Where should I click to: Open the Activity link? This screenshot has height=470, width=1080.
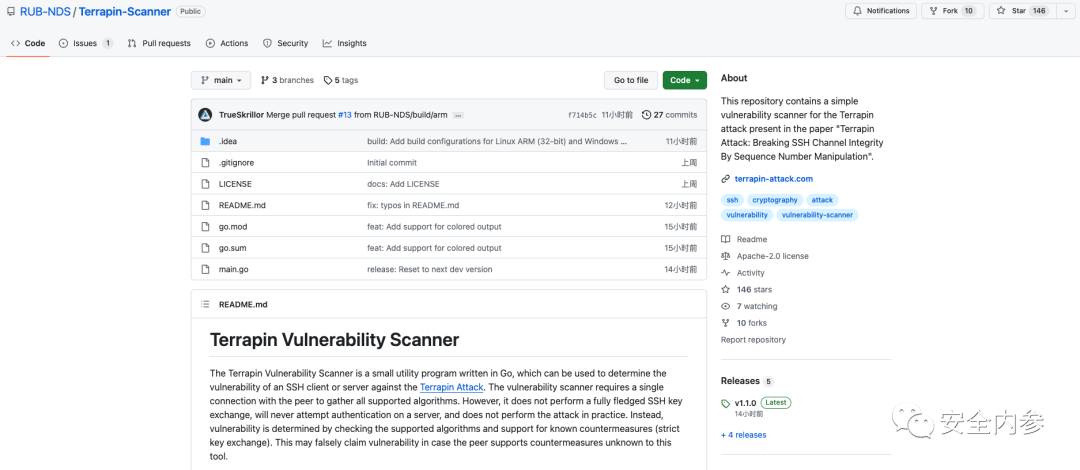742,273
